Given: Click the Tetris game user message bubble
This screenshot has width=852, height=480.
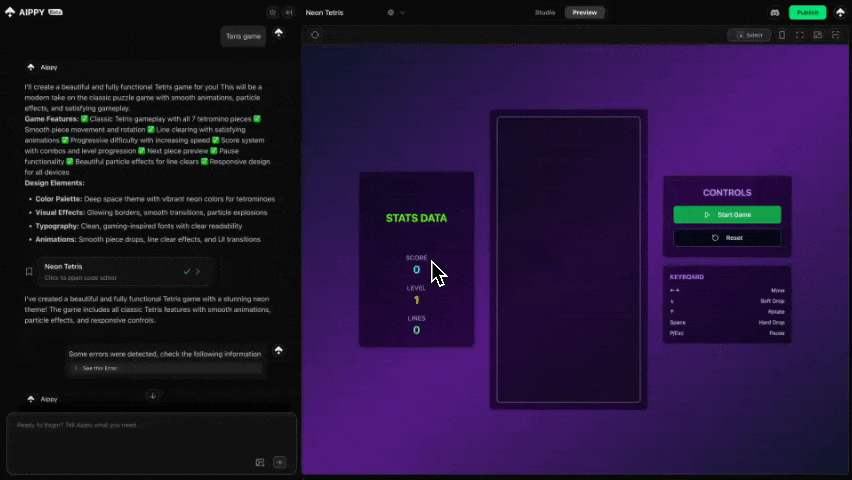Looking at the screenshot, I should tap(243, 36).
